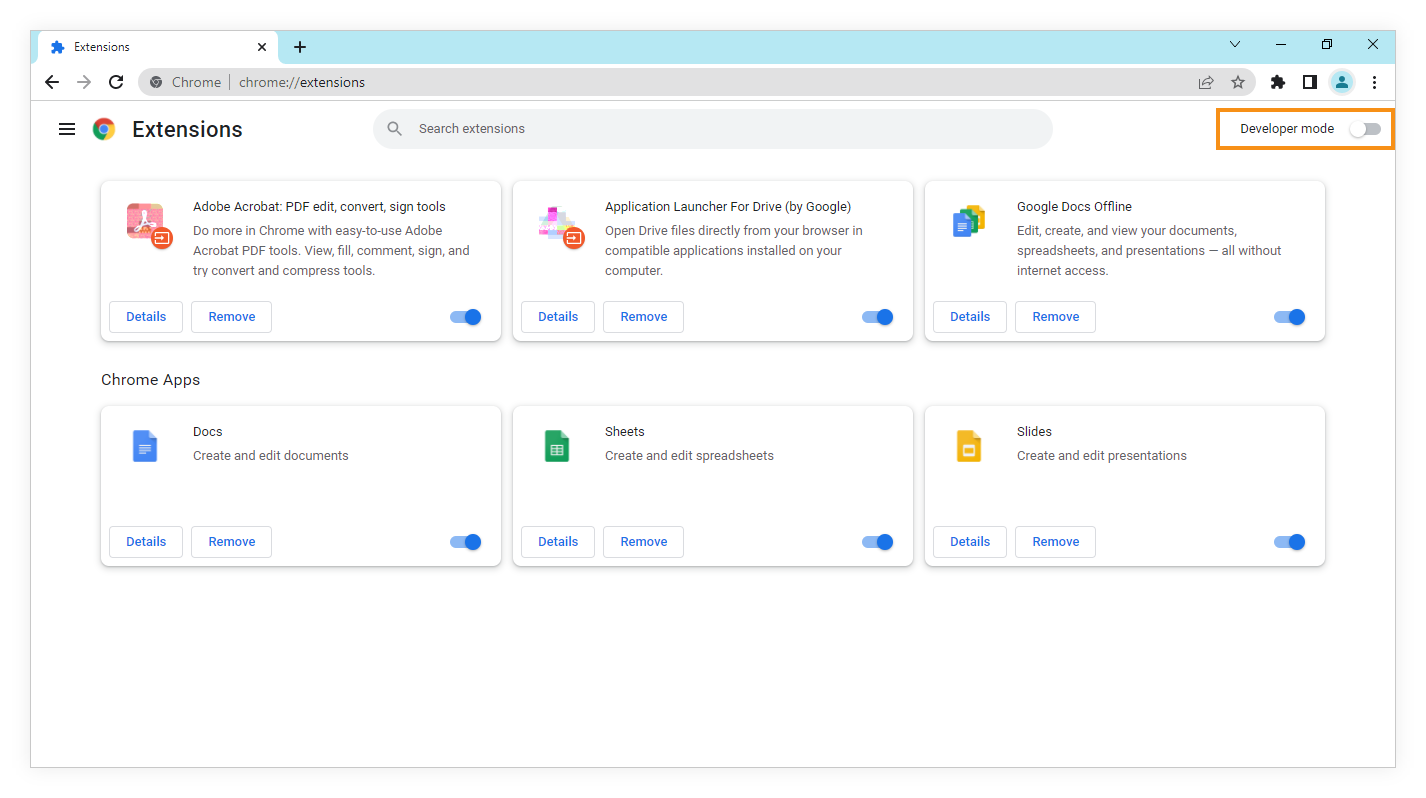
Task: Open the Extensions puzzle-piece toolbar icon
Action: pyautogui.click(x=1278, y=82)
